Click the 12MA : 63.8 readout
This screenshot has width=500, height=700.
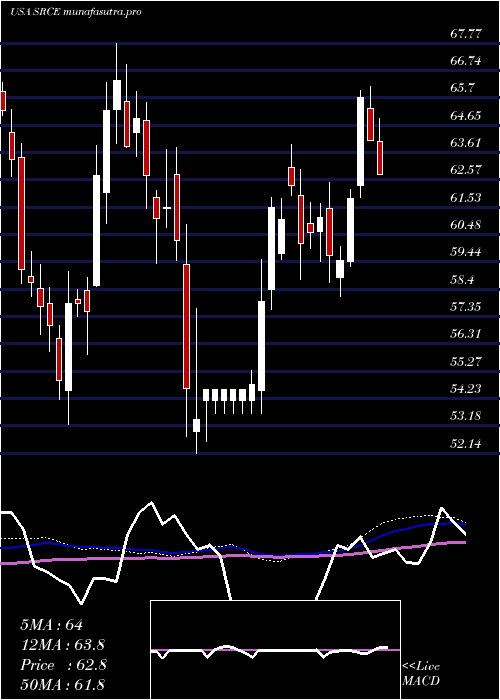[63, 645]
